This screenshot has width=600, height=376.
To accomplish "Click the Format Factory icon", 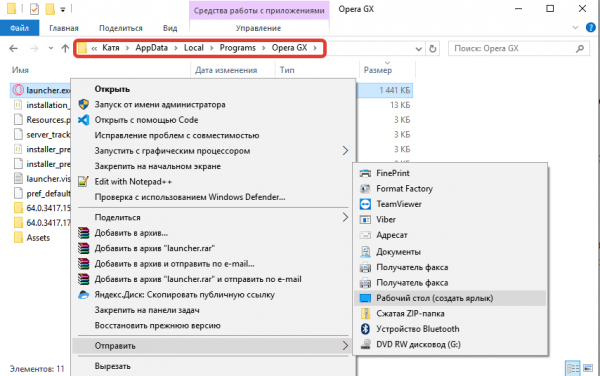I will [365, 189].
